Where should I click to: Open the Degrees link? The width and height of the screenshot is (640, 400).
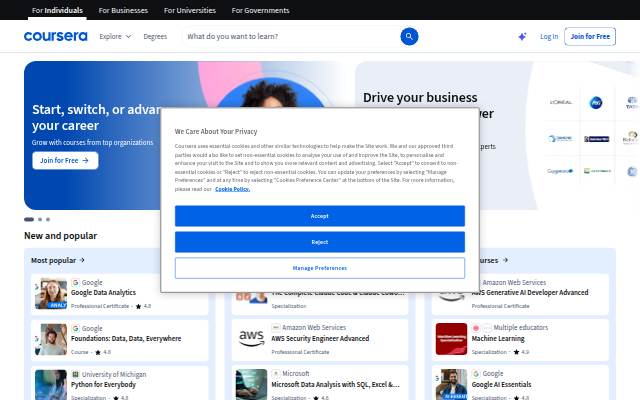point(155,36)
